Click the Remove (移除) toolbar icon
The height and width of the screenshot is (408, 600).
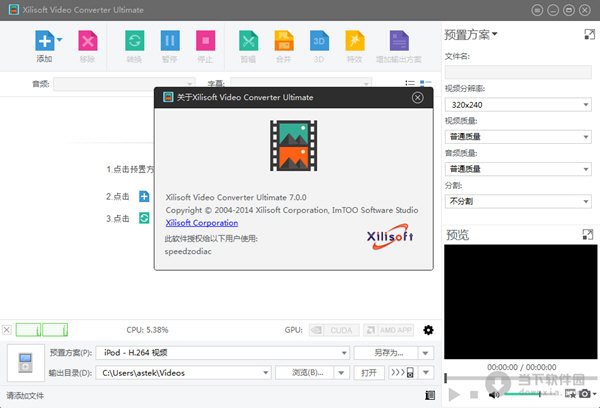coord(88,41)
